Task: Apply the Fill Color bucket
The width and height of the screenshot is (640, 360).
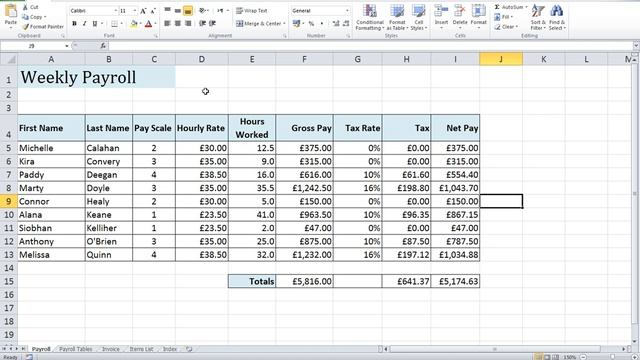Action: (x=133, y=24)
